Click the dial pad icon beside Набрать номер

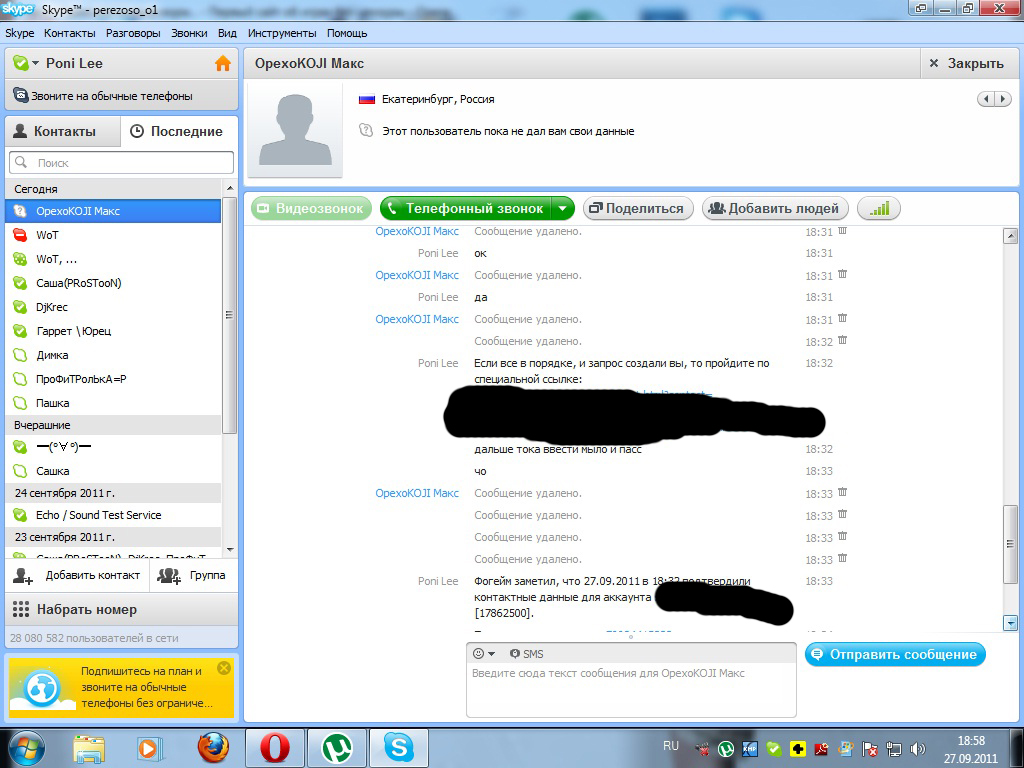(21, 609)
